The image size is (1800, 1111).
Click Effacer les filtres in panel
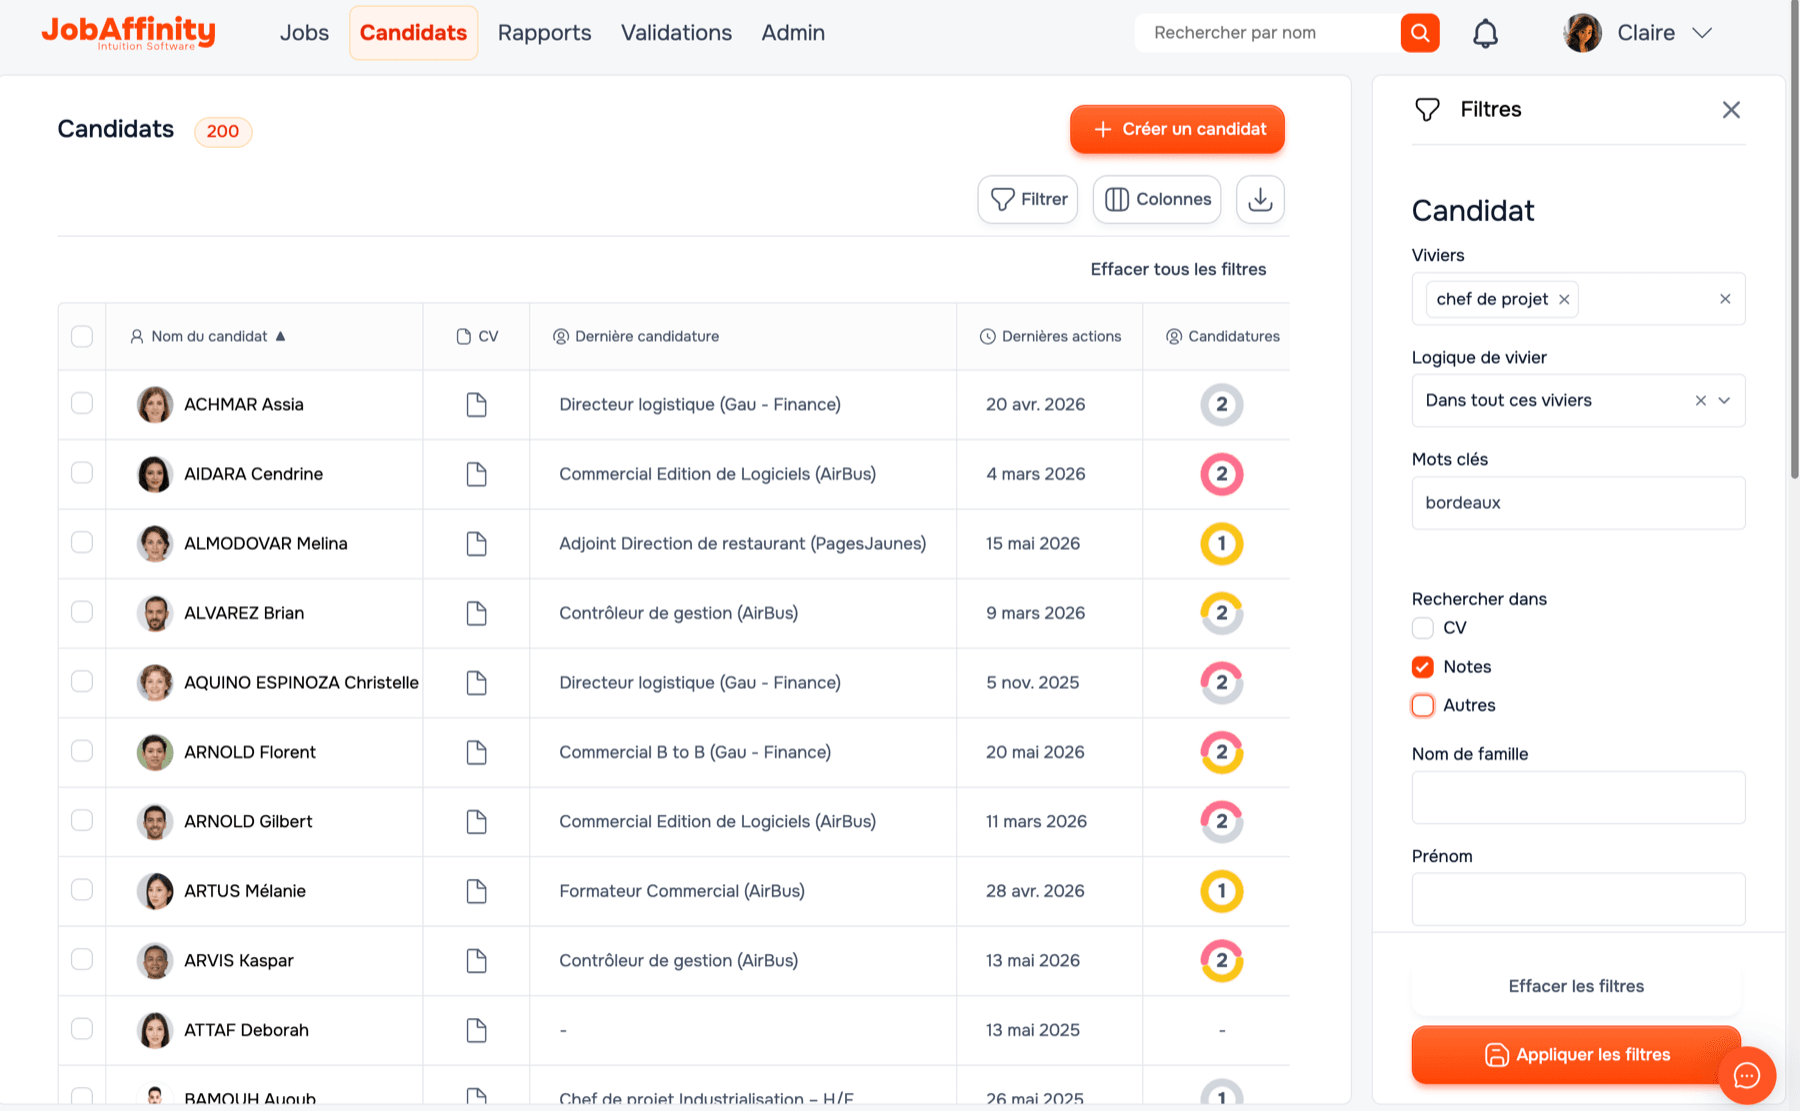(x=1576, y=986)
